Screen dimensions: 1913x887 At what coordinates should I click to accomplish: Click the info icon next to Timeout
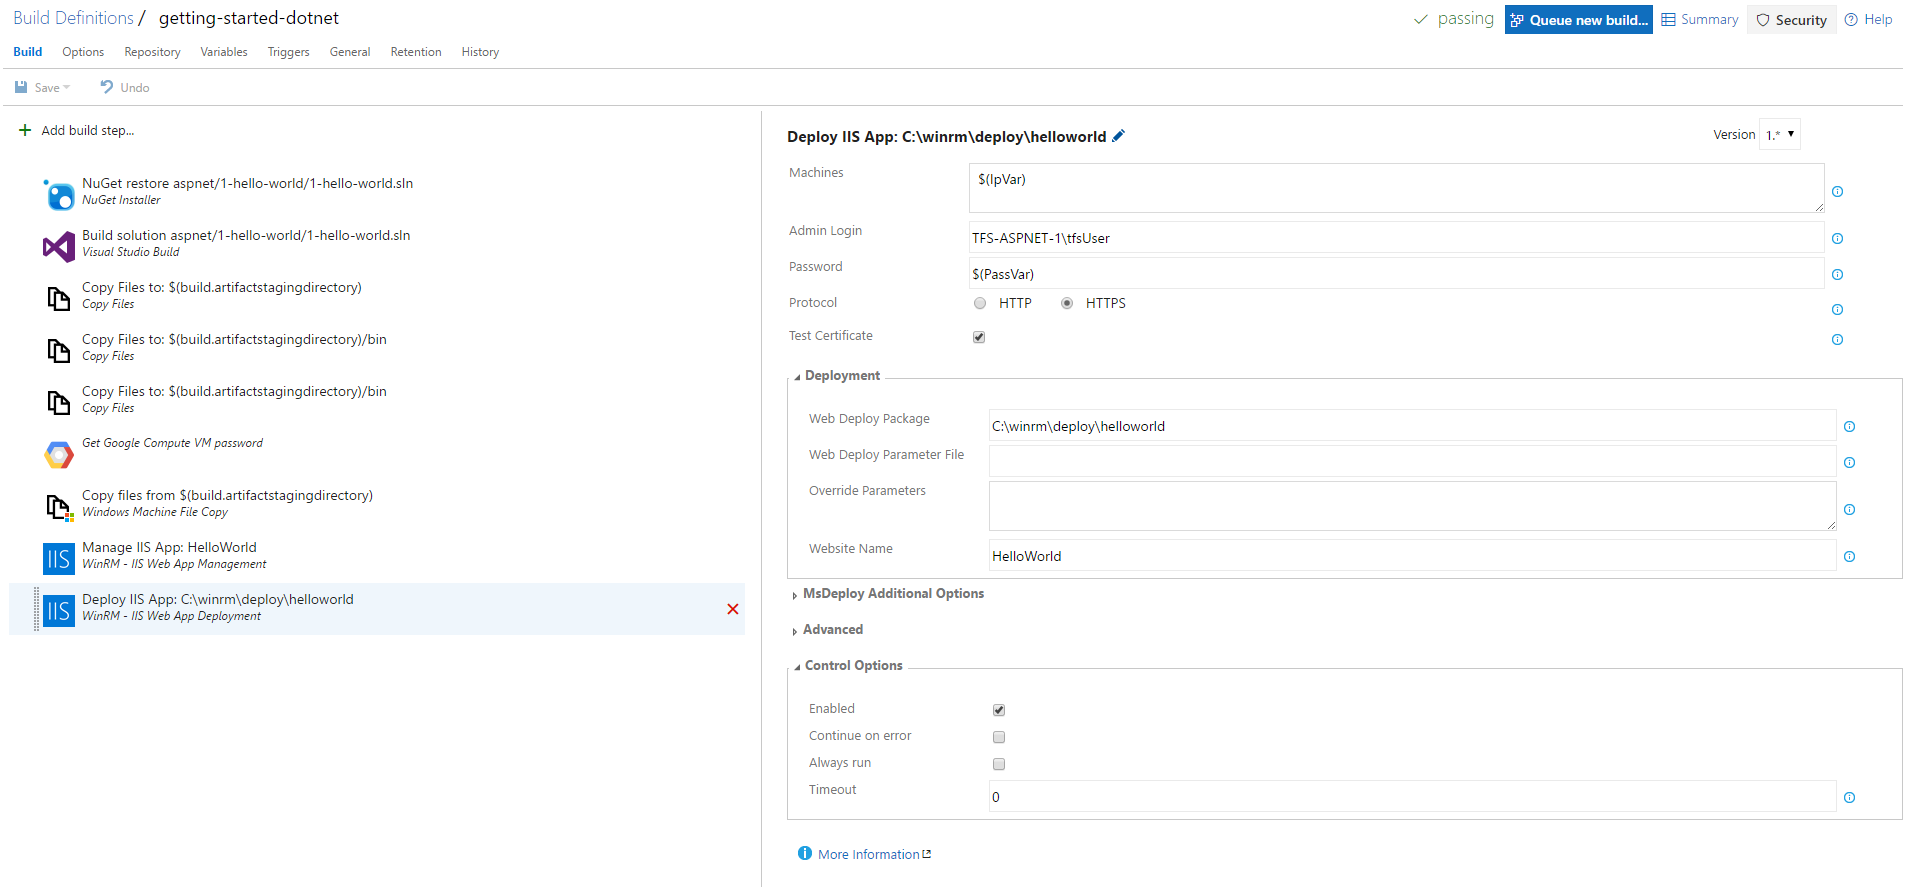pos(1849,798)
